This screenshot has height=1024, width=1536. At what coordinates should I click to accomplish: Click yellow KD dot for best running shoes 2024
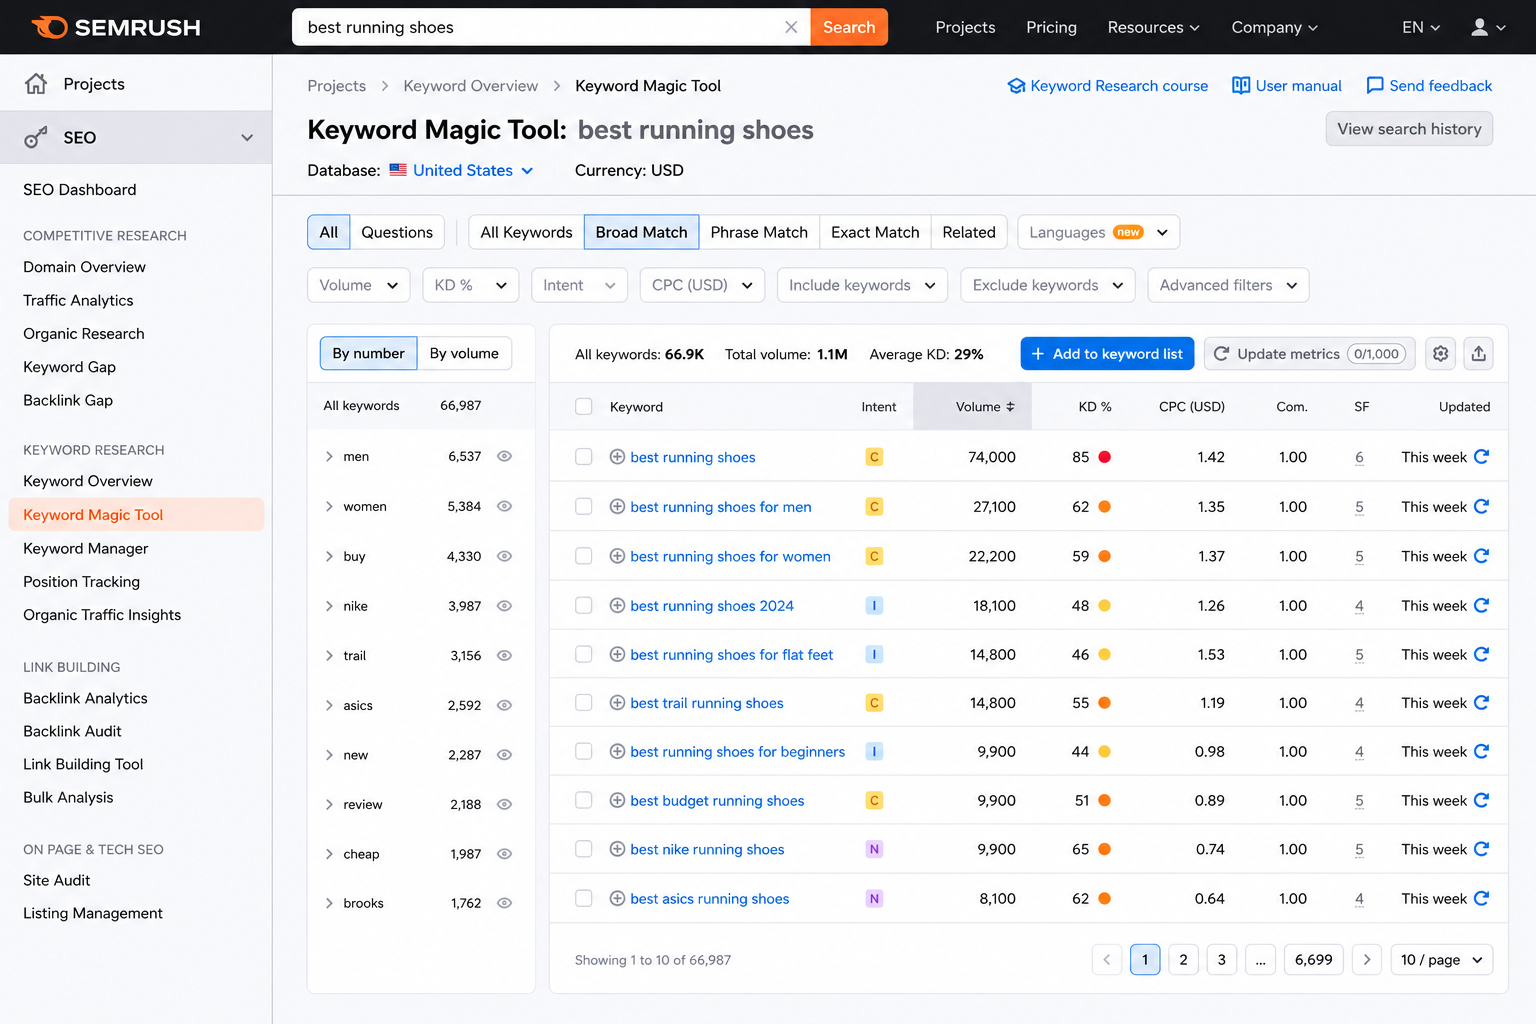1105,605
